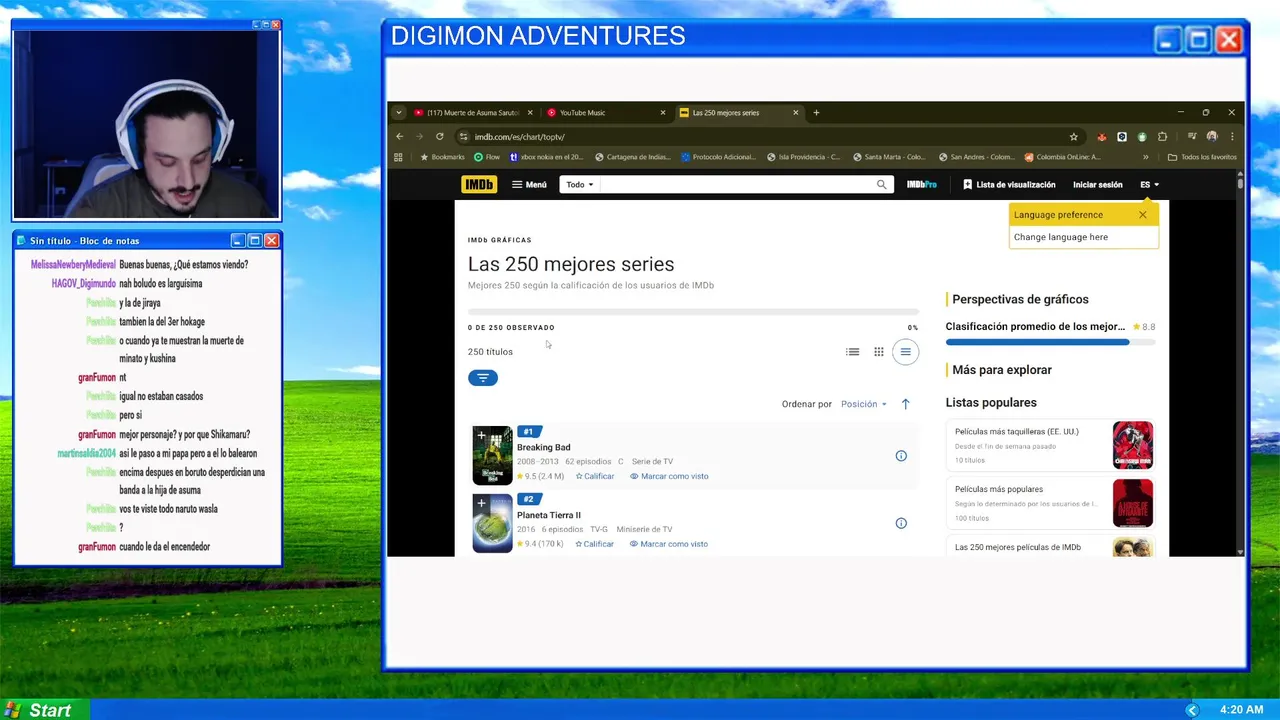Add Planeta Tierra II to watchlist plus icon
1280x720 pixels.
pyautogui.click(x=481, y=503)
